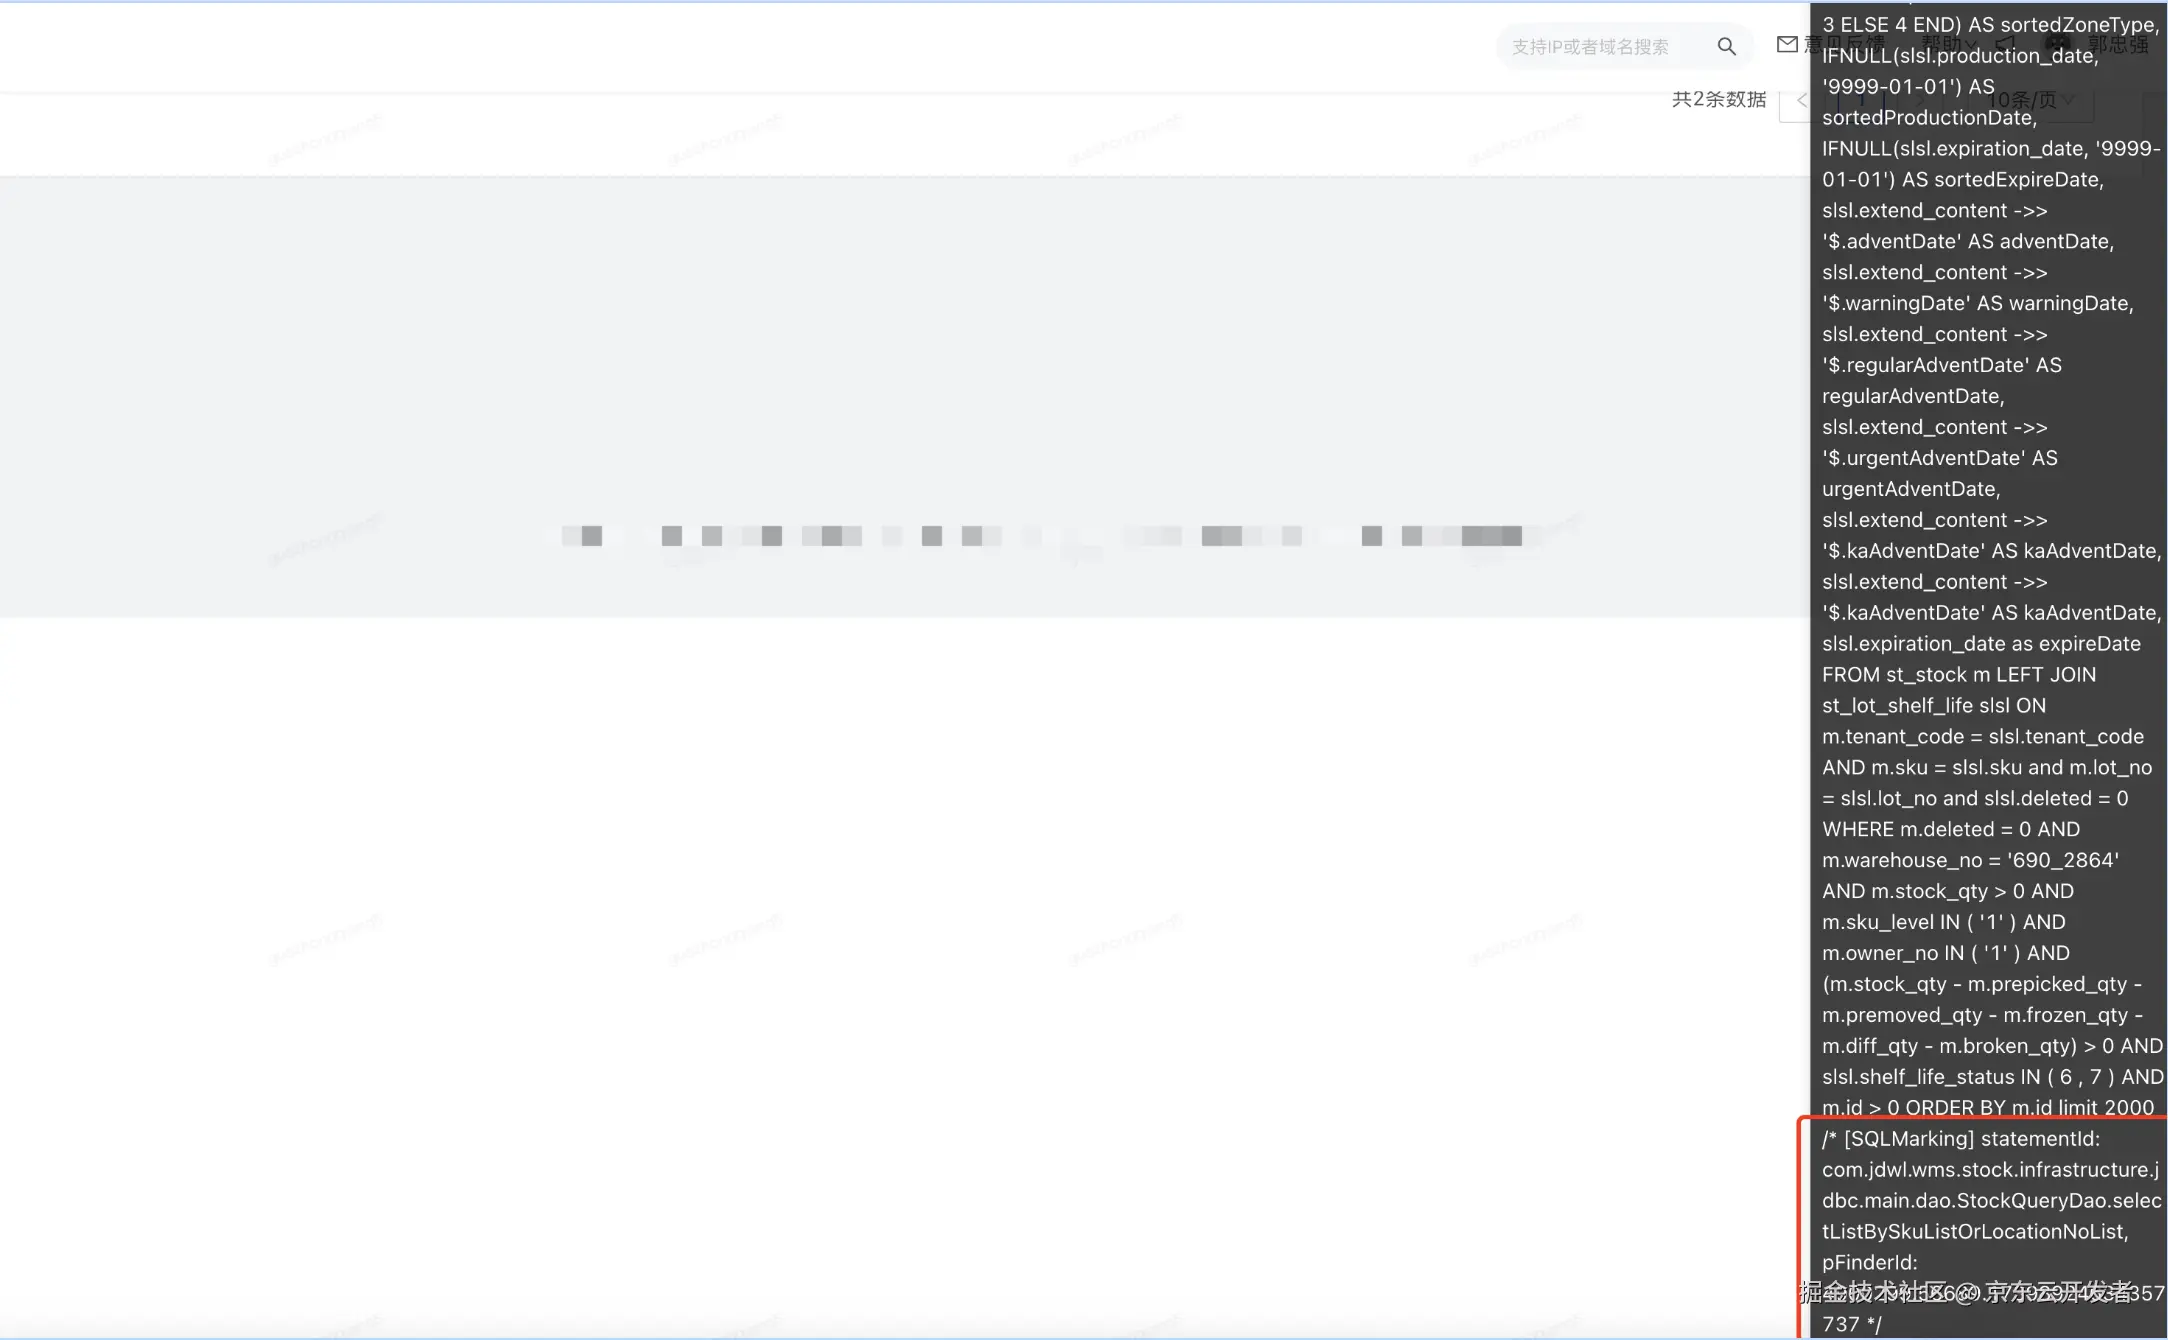2168x1340 pixels.
Task: Click the user avatar icon
Action: 2057,44
